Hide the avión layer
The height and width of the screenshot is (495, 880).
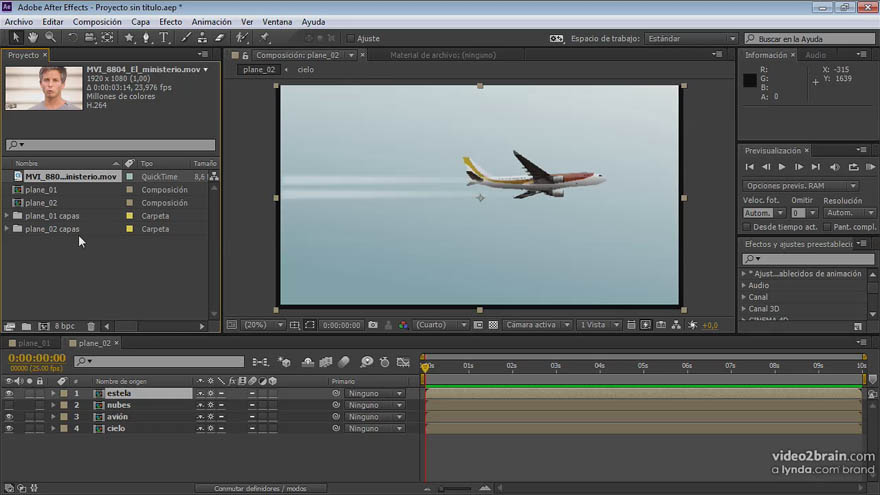9,417
